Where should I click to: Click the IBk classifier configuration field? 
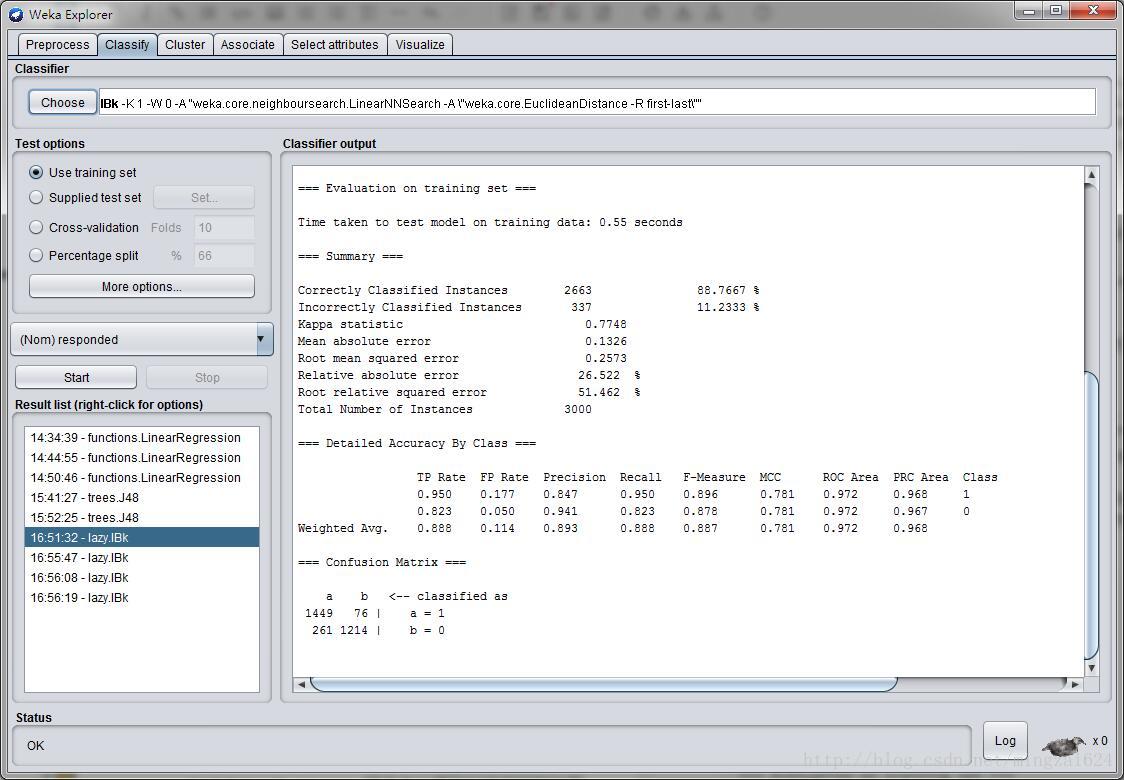click(597, 103)
